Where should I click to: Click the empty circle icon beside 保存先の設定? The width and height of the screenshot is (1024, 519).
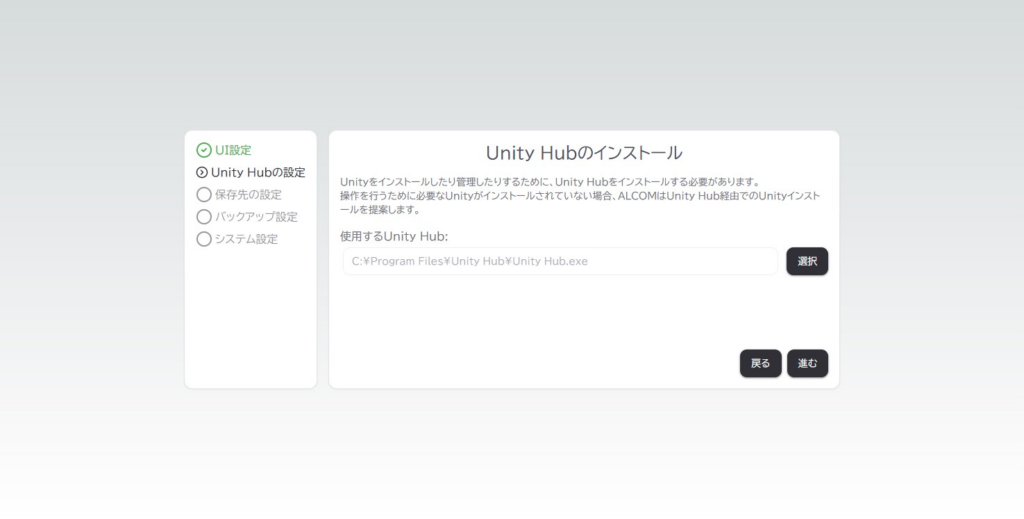coord(204,195)
